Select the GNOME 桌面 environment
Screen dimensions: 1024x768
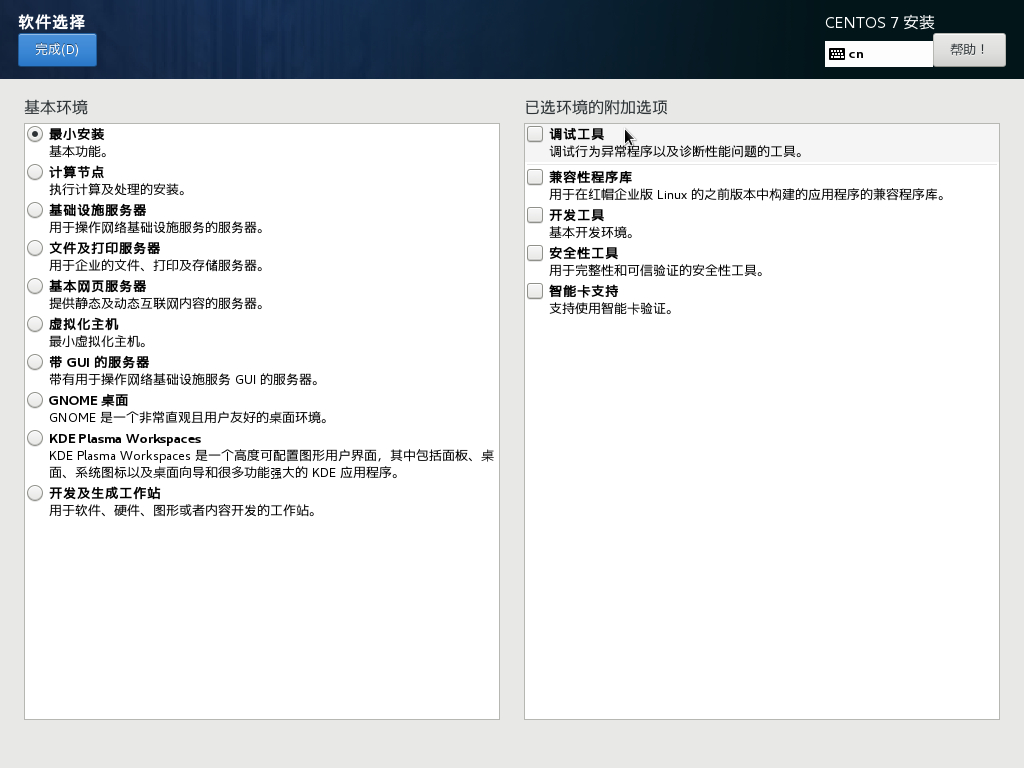pyautogui.click(x=35, y=400)
